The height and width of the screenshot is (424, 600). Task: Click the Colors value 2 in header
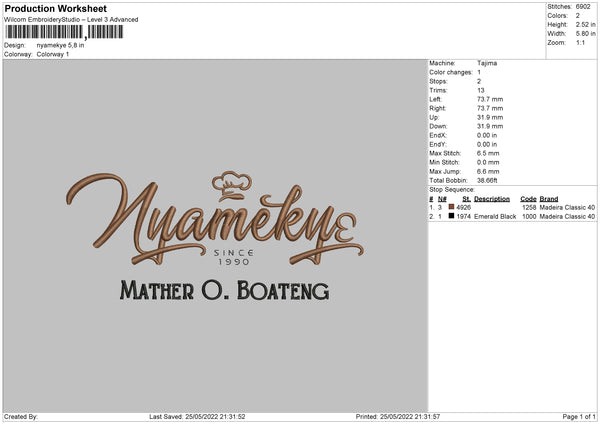pos(578,16)
